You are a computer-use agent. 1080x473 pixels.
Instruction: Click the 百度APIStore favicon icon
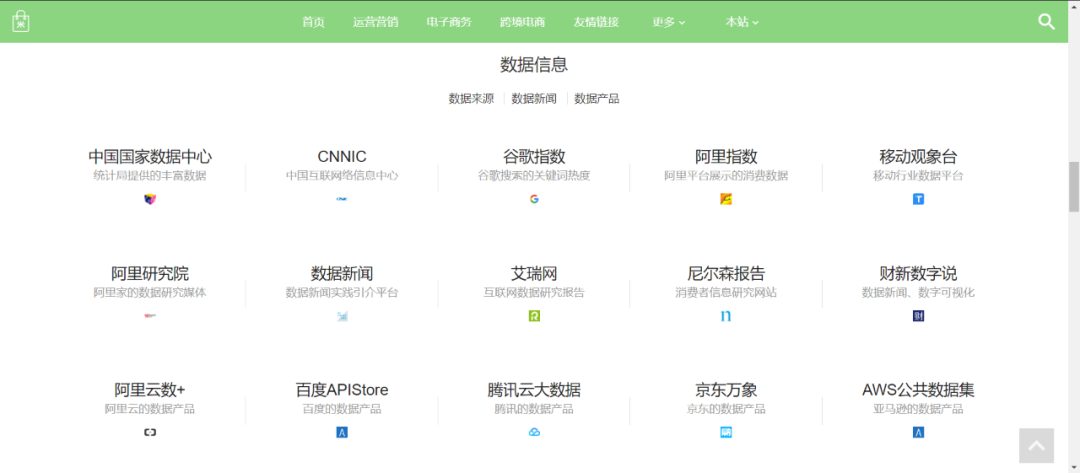click(342, 432)
